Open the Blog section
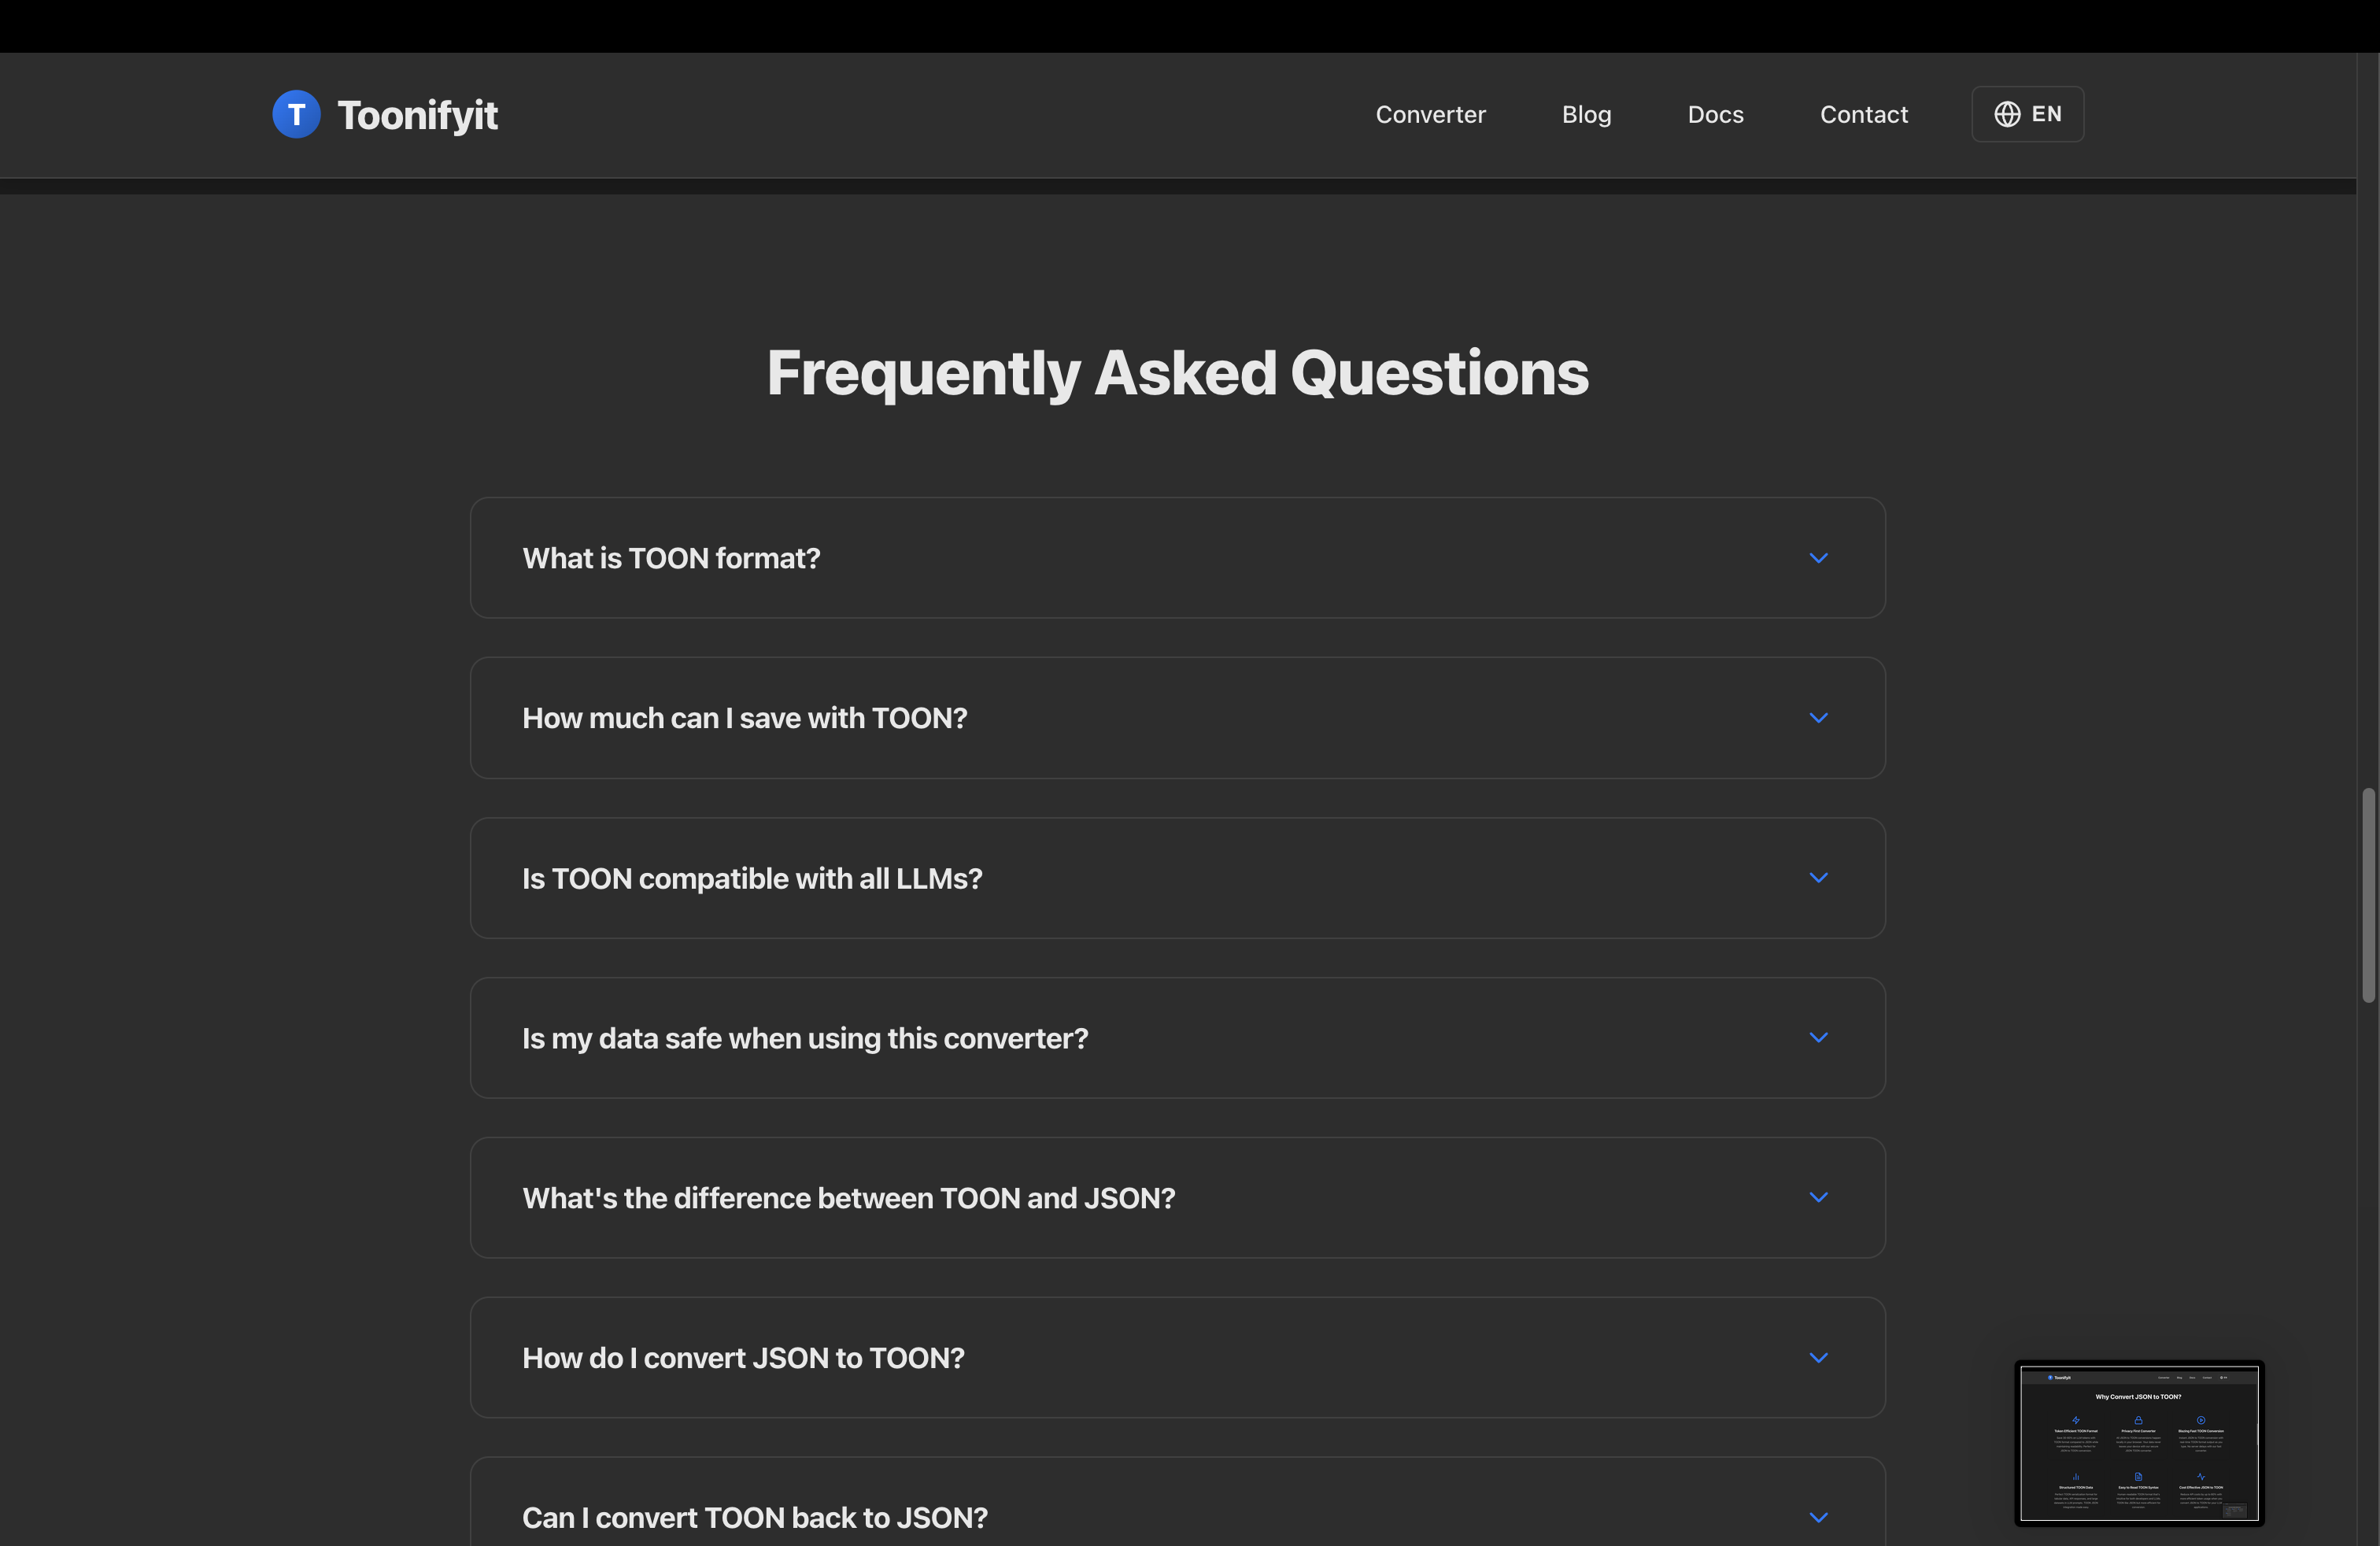 pos(1586,114)
